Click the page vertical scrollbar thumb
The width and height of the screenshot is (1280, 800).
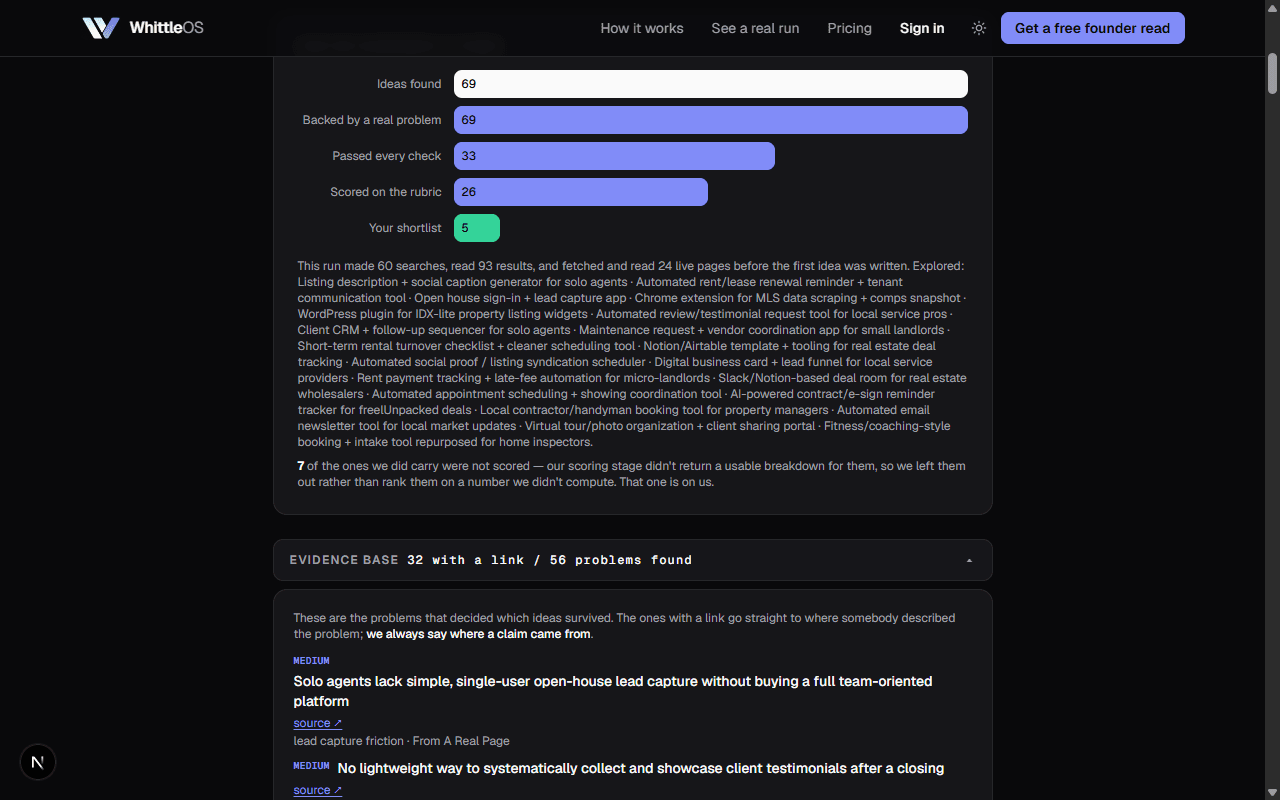click(1273, 73)
